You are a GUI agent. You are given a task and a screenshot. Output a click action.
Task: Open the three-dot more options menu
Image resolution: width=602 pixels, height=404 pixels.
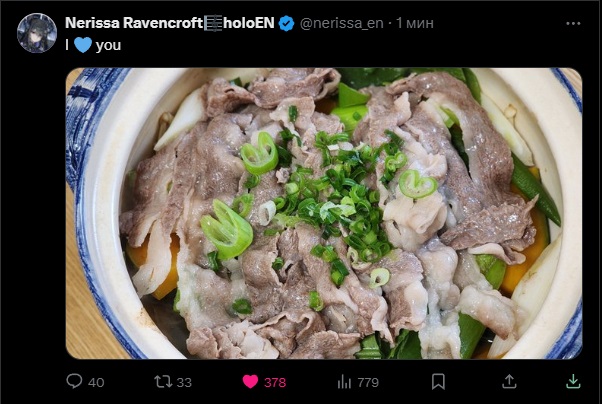[573, 23]
